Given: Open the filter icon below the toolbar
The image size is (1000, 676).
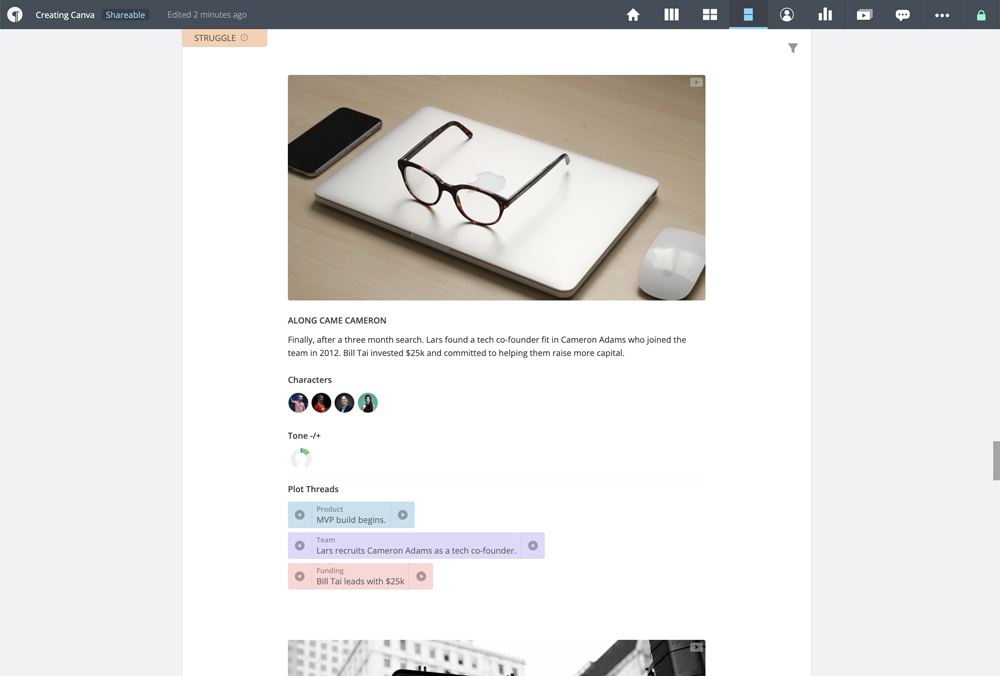Looking at the screenshot, I should (x=793, y=47).
